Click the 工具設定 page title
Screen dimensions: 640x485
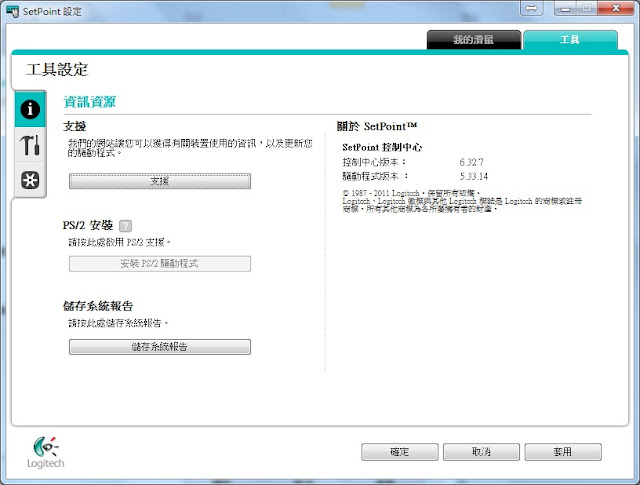(x=57, y=70)
